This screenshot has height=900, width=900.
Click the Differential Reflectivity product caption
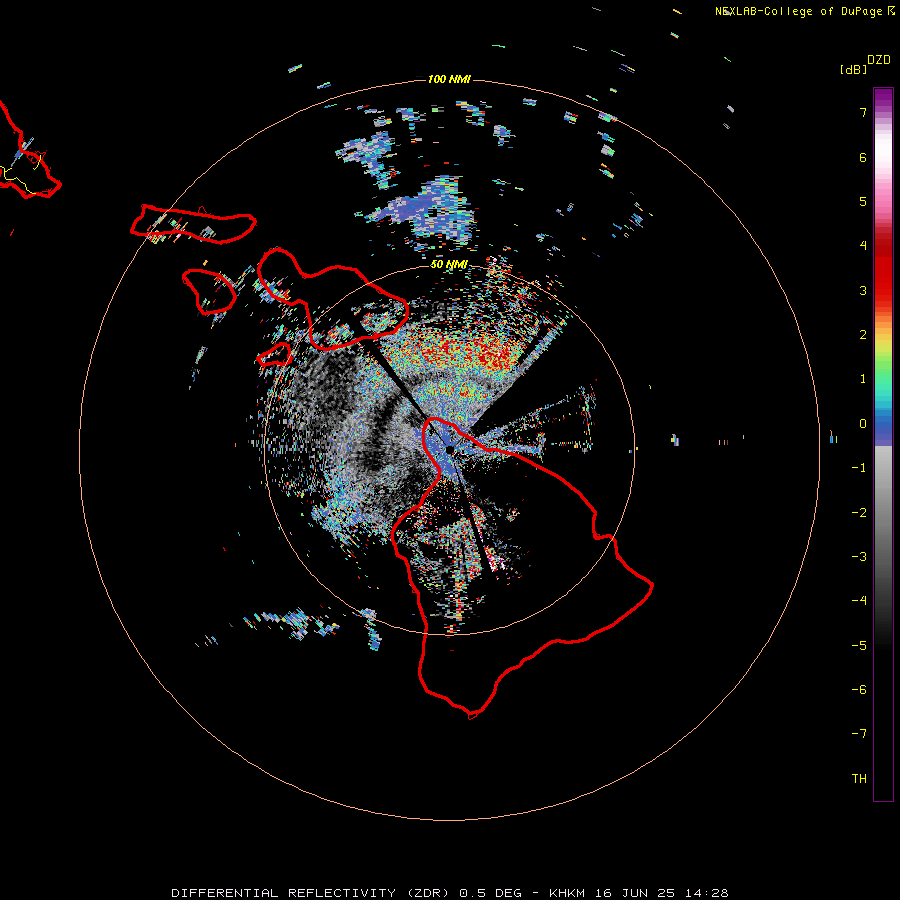coord(449,893)
